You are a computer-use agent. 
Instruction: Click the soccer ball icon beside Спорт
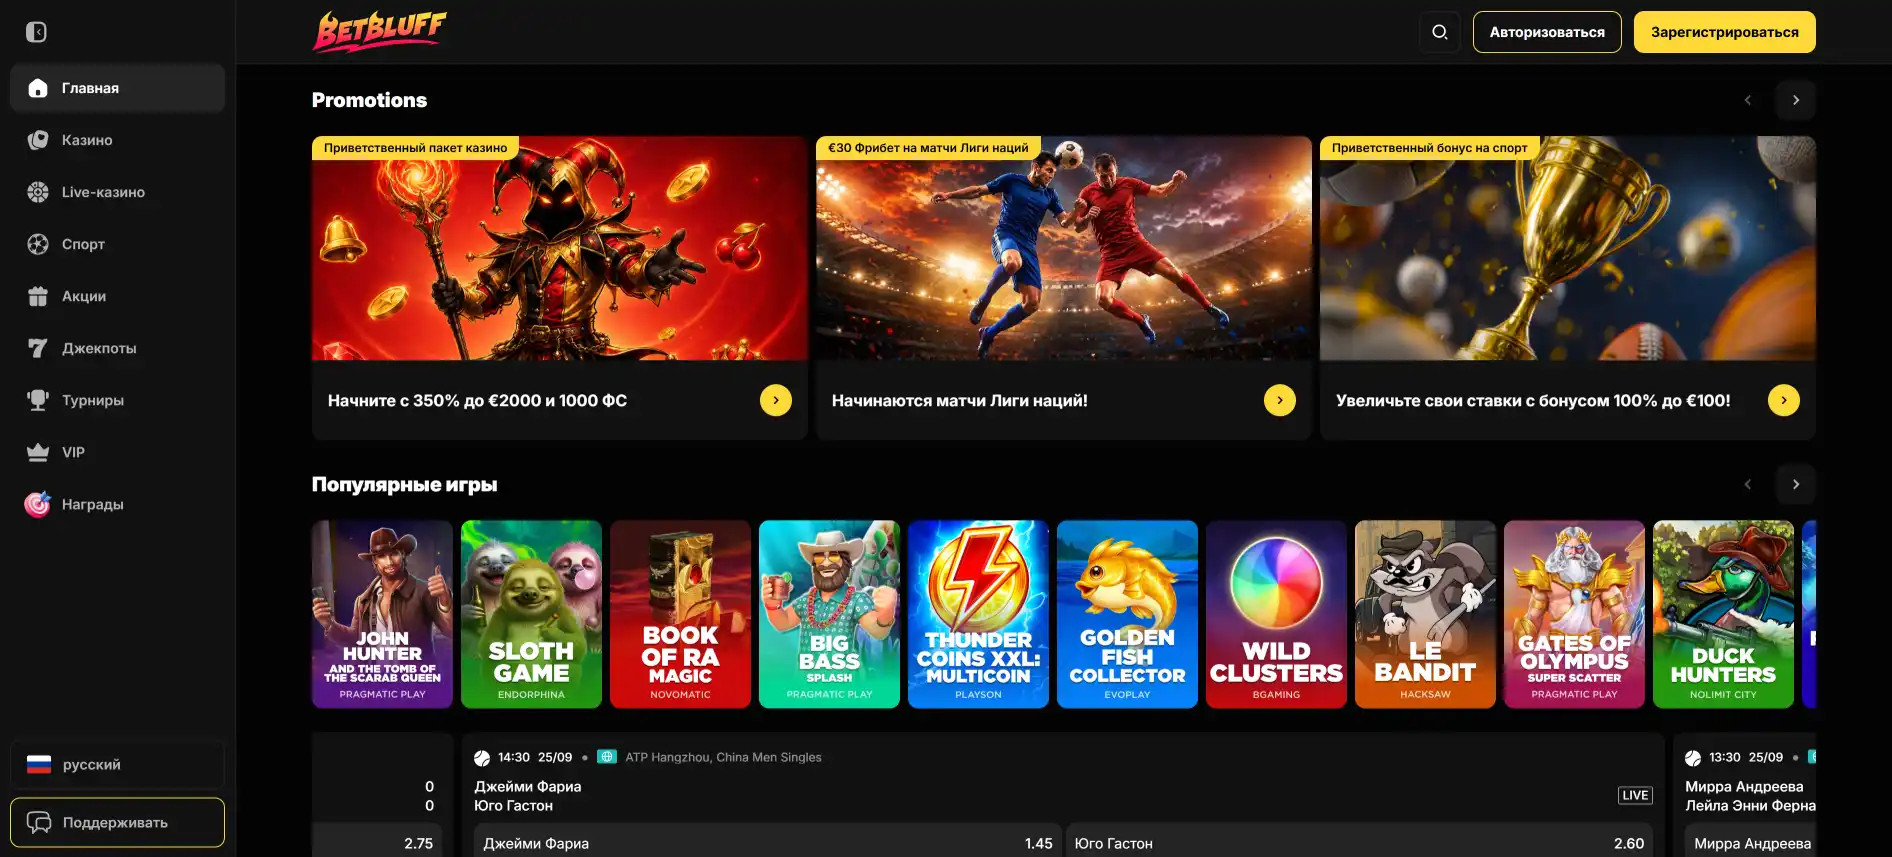coord(38,244)
